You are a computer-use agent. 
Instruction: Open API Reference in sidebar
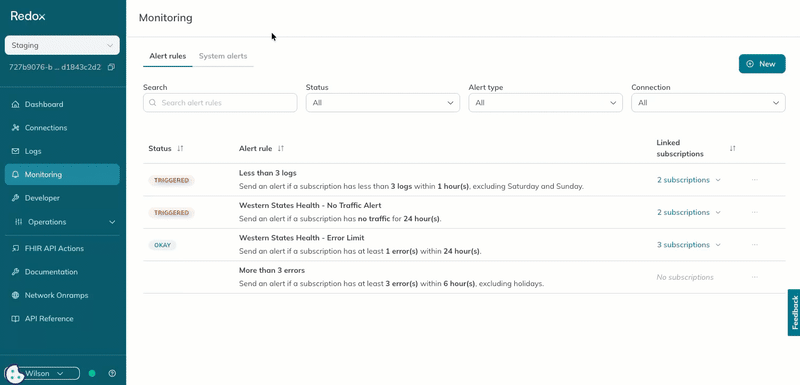click(62, 319)
